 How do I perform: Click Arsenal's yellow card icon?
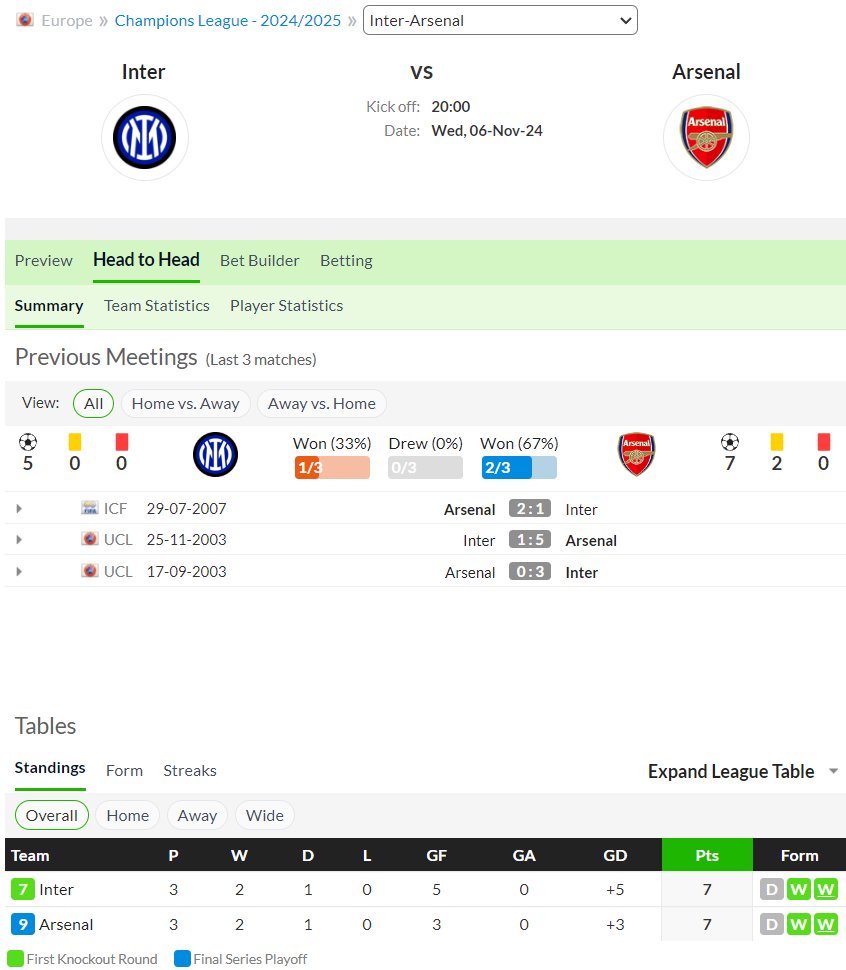[x=777, y=442]
